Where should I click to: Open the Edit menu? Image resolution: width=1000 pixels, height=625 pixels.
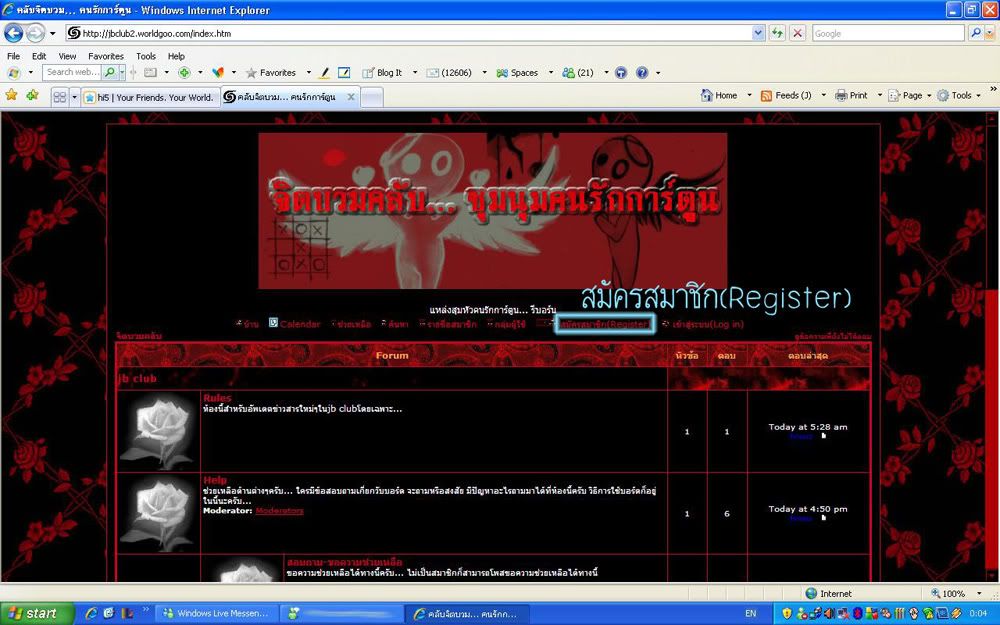pos(39,55)
